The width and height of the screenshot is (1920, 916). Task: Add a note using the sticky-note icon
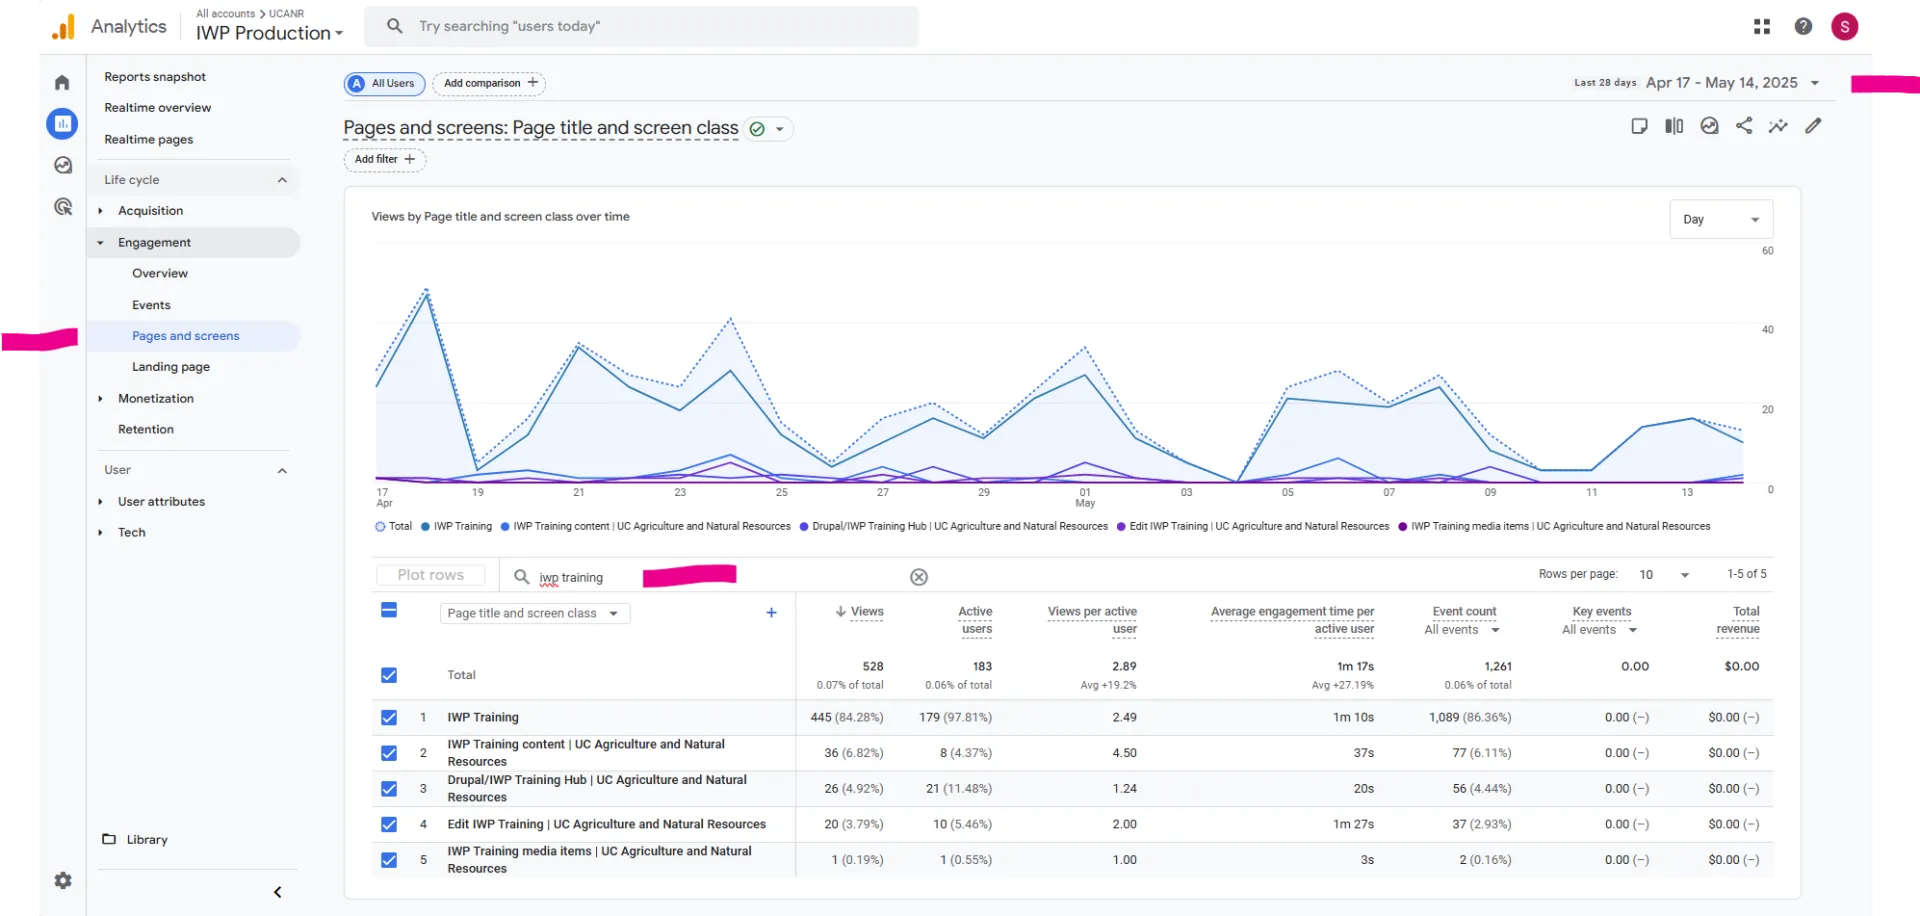pyautogui.click(x=1639, y=126)
